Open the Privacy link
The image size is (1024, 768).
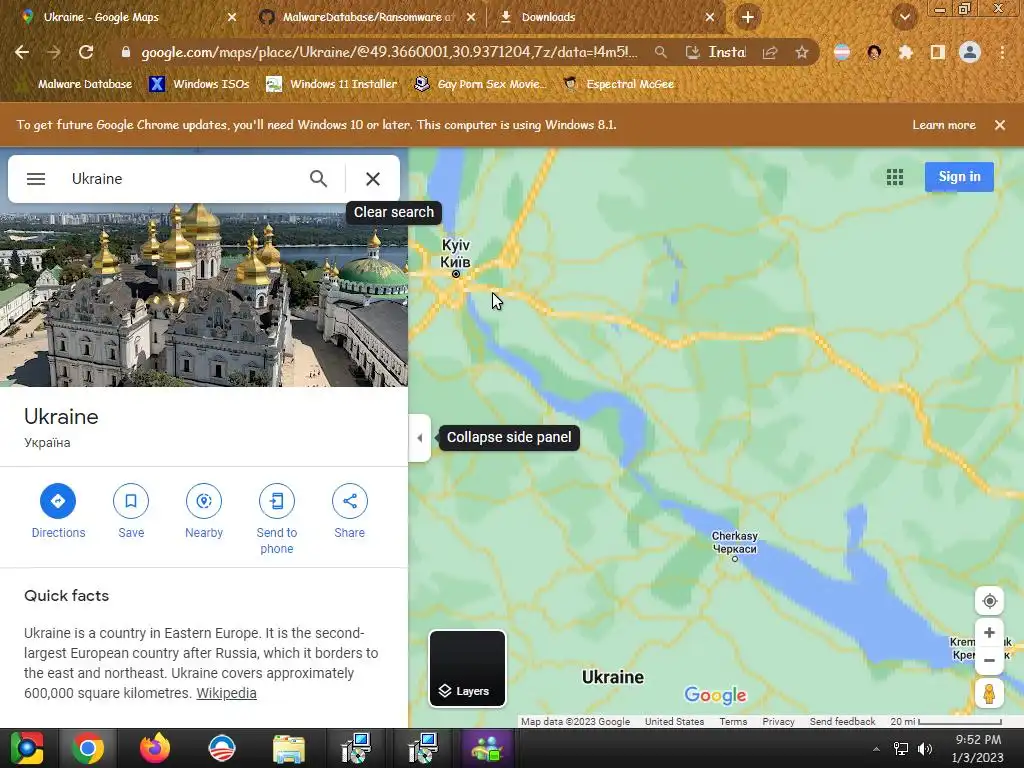tap(778, 722)
